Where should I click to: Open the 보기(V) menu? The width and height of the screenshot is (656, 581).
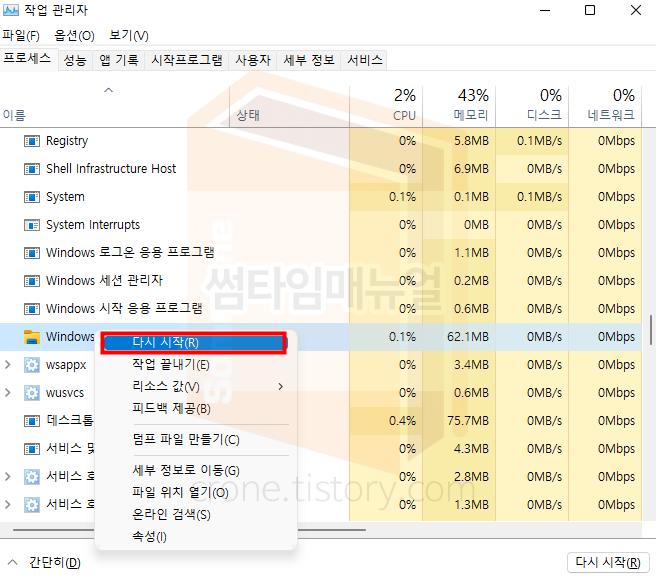pyautogui.click(x=129, y=36)
